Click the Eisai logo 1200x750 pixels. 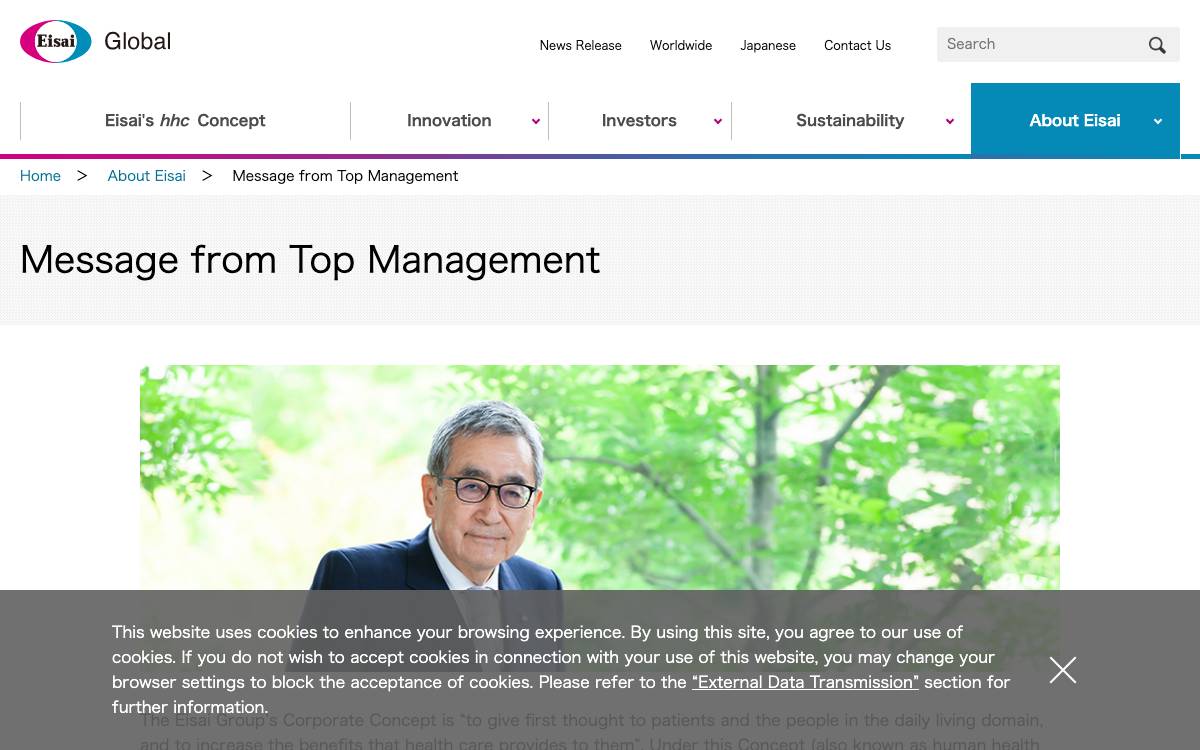(56, 42)
